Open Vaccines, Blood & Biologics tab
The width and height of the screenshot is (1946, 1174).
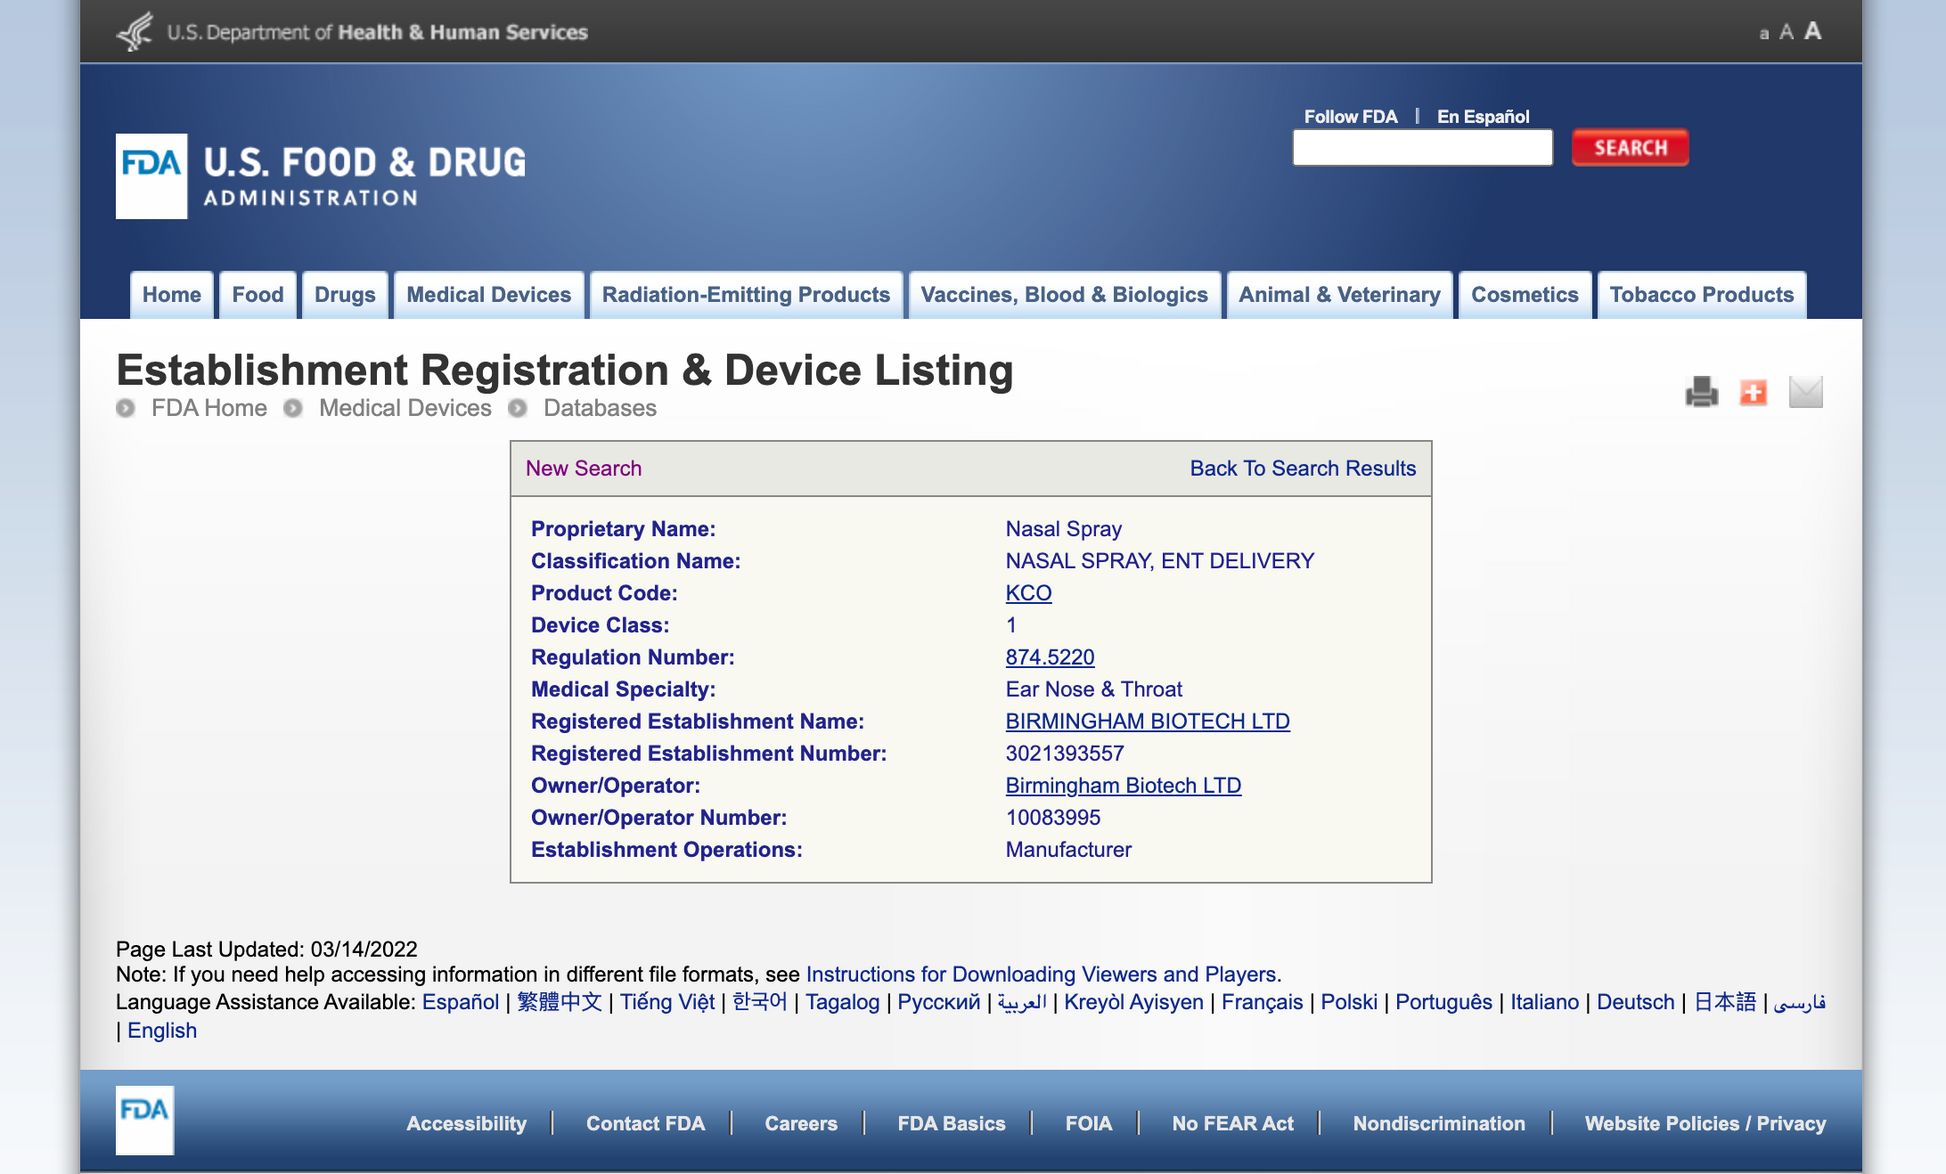point(1064,295)
